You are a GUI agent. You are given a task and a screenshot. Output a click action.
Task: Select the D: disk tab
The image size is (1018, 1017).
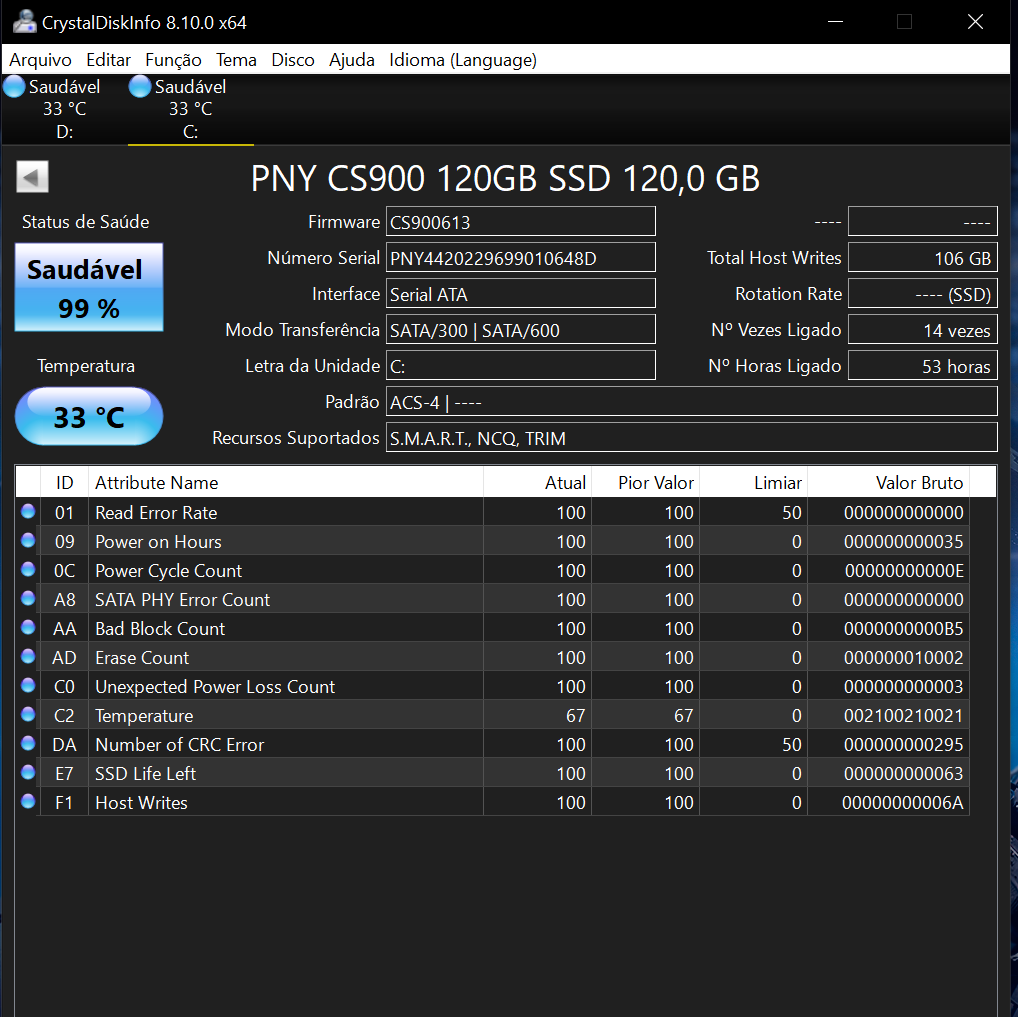tap(64, 110)
